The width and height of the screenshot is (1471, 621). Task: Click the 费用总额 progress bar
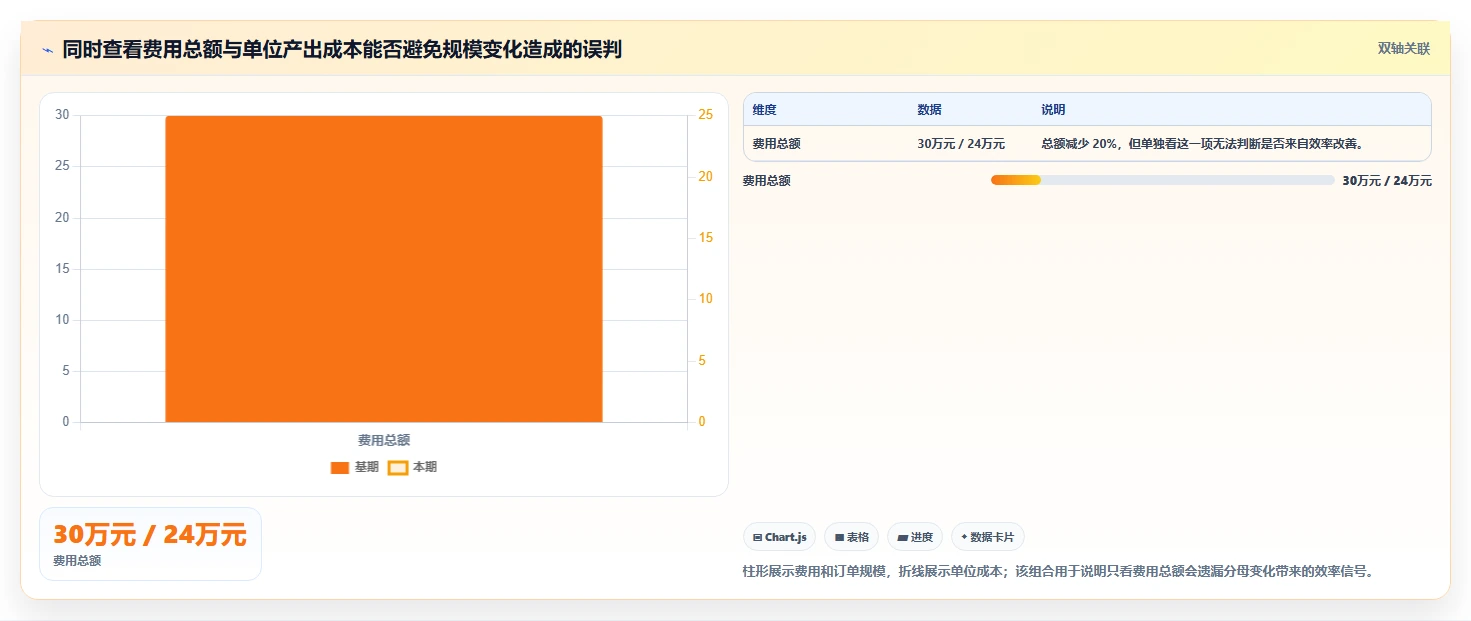(x=1162, y=180)
